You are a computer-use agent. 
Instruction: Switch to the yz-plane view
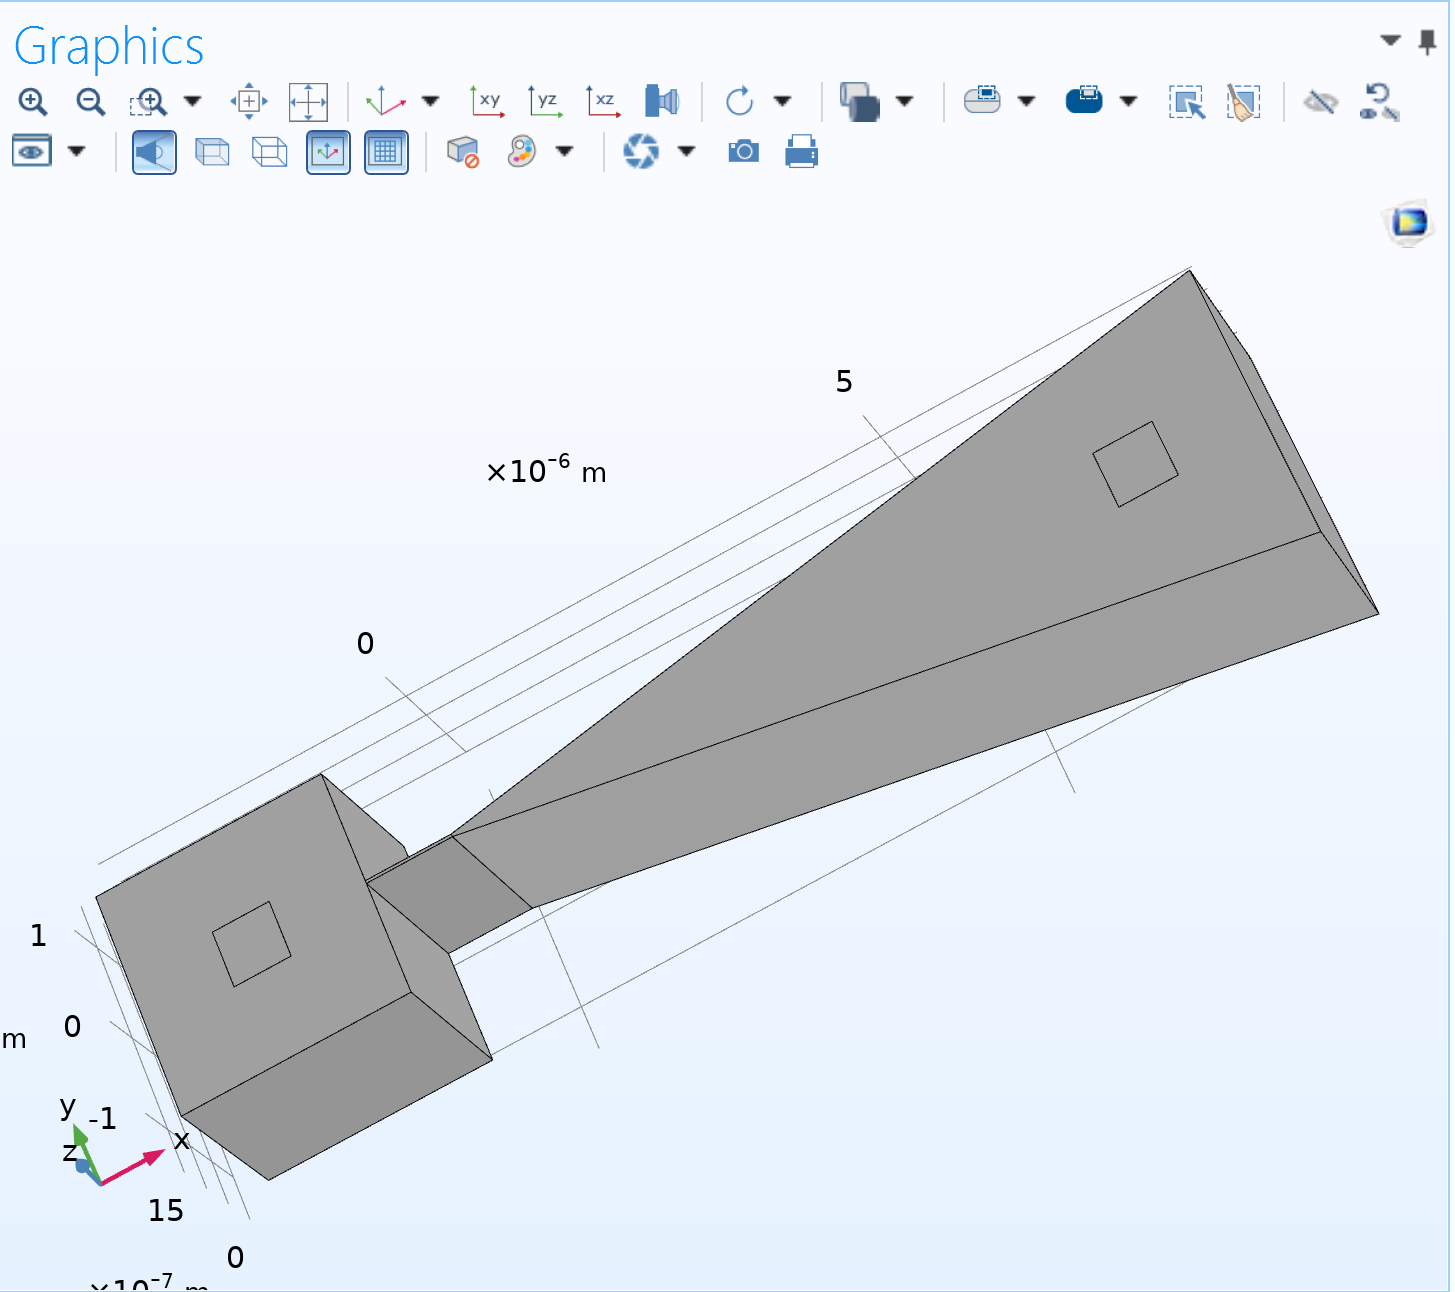tap(545, 101)
